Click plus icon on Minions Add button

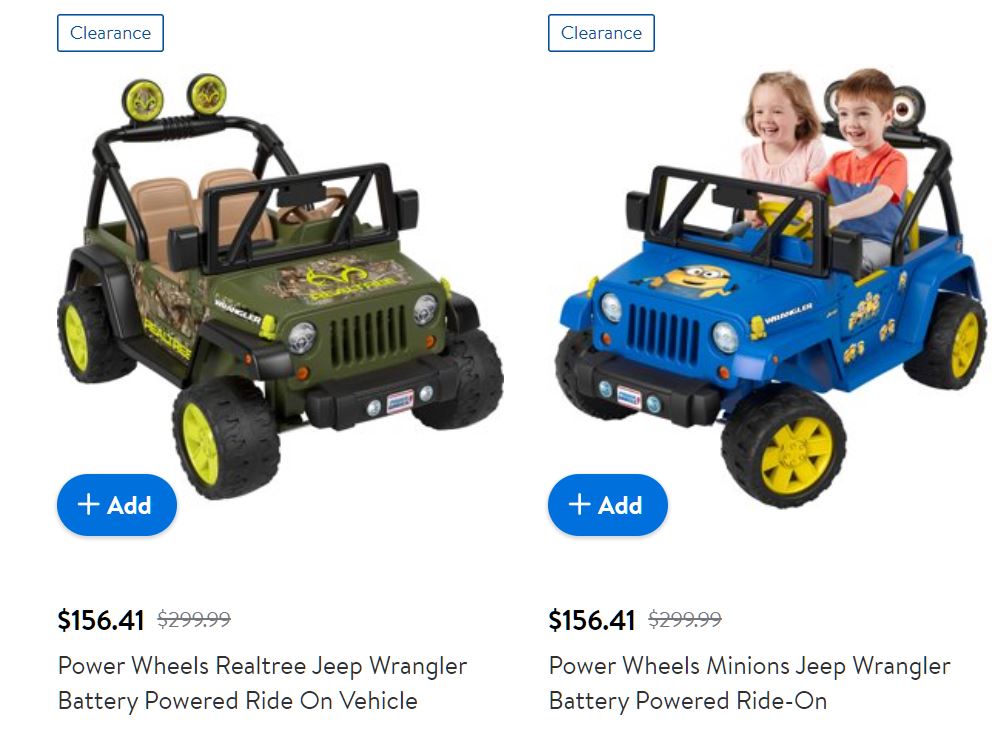point(579,505)
